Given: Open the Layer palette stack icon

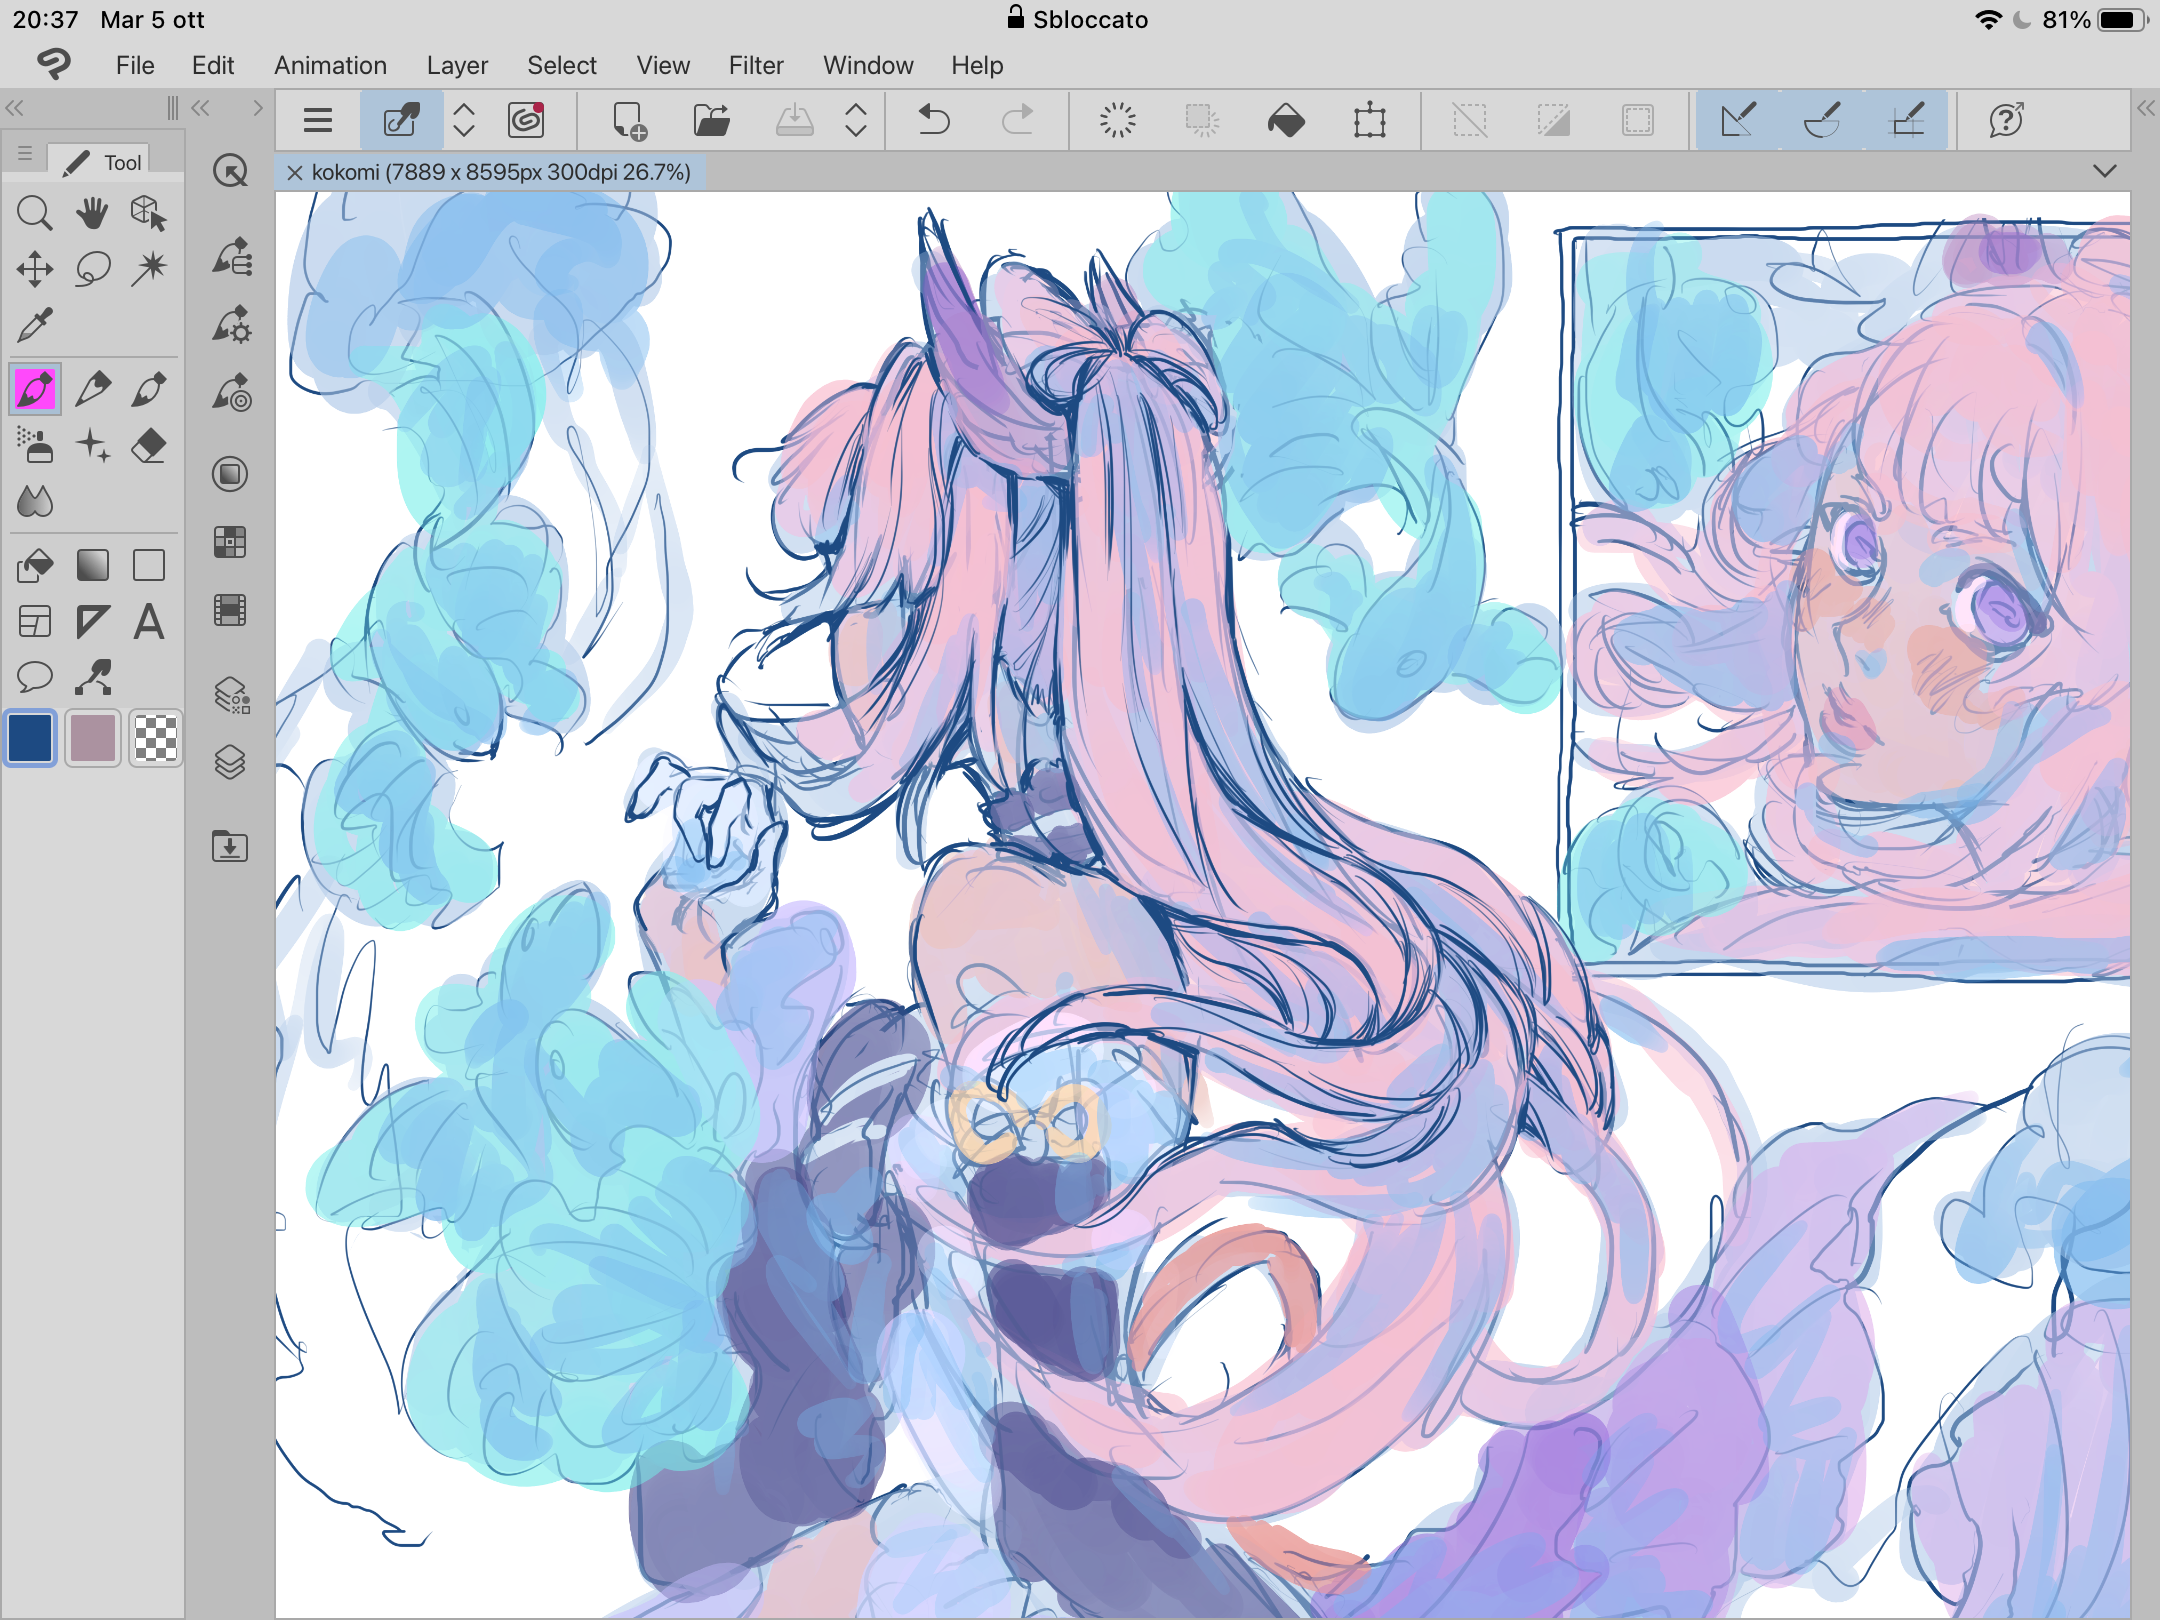Looking at the screenshot, I should (231, 763).
